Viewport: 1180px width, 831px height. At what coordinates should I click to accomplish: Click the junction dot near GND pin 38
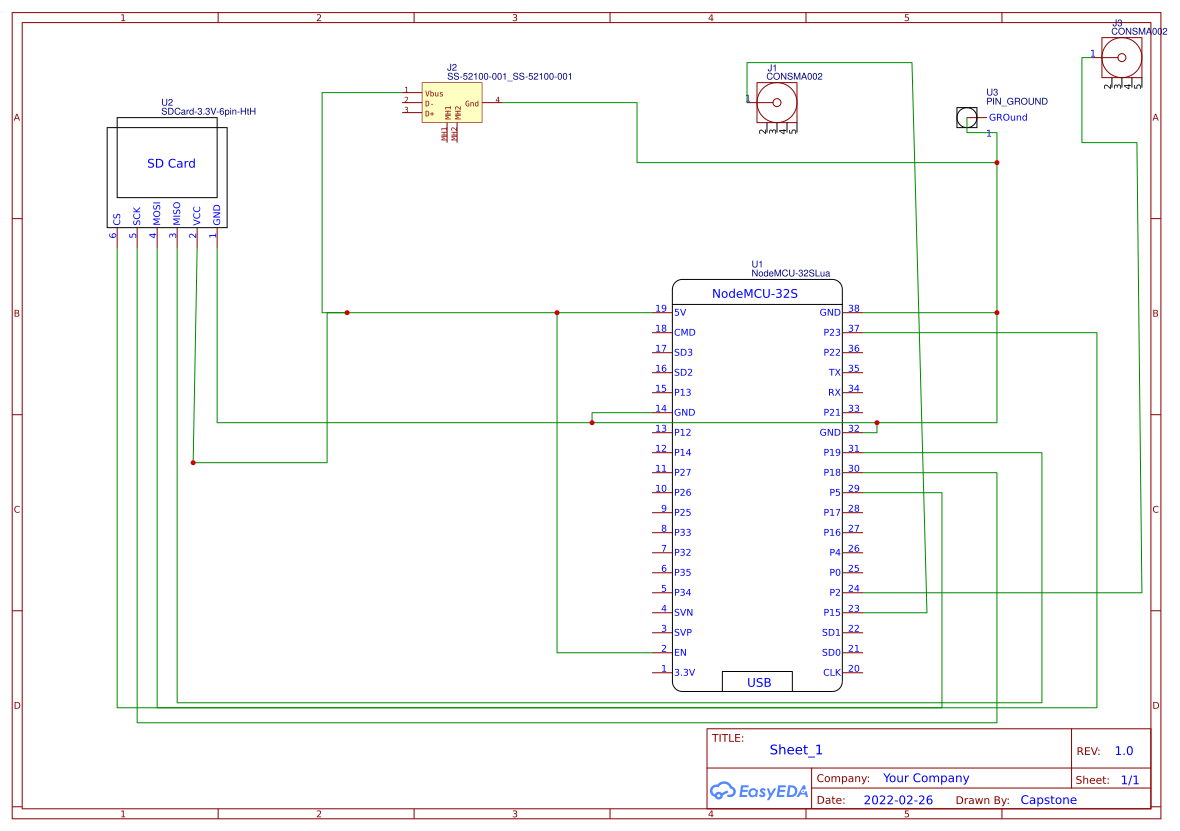click(996, 312)
